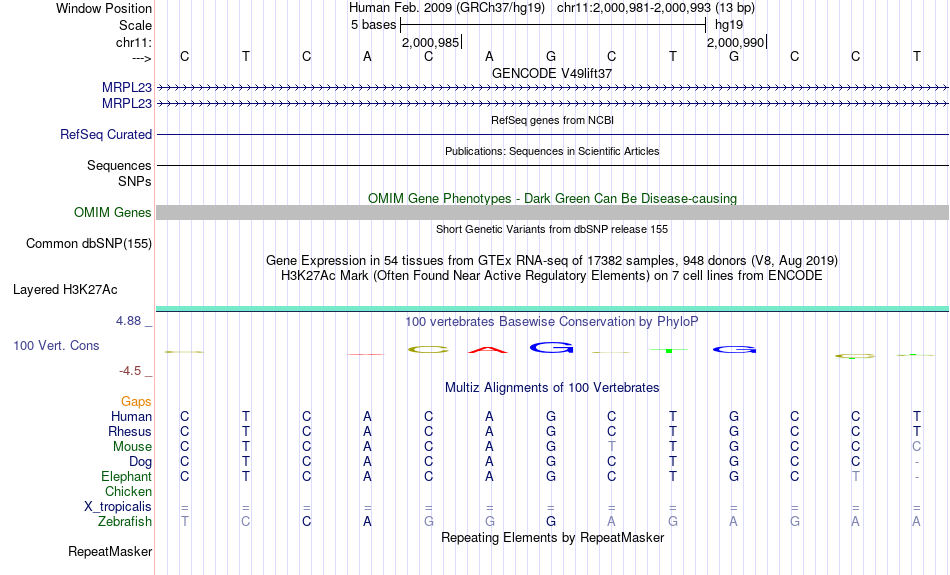The height and width of the screenshot is (575, 950).
Task: Click the gray OMIM Genes bar
Action: click(552, 212)
